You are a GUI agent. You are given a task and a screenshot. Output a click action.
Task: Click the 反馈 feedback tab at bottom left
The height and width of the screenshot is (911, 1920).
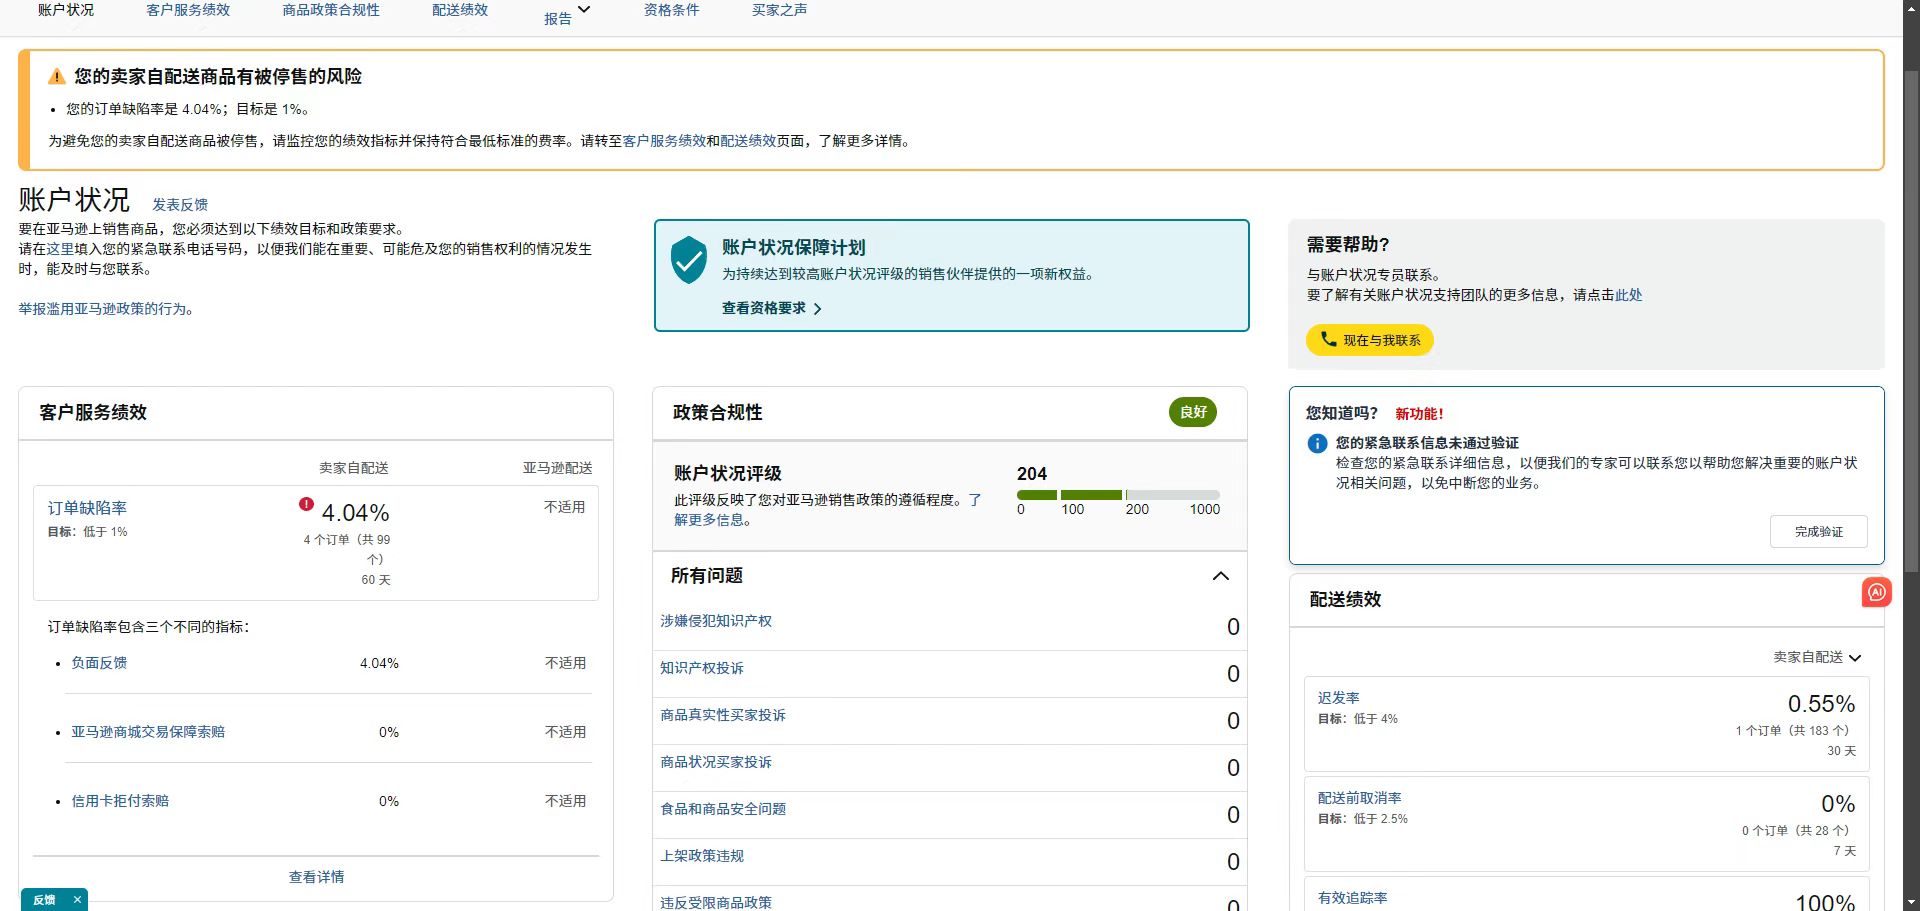pos(44,900)
